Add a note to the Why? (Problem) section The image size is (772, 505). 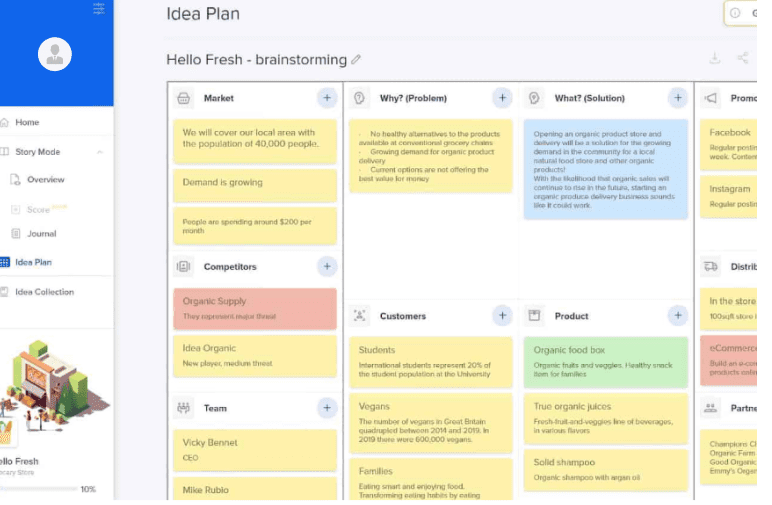tap(502, 98)
